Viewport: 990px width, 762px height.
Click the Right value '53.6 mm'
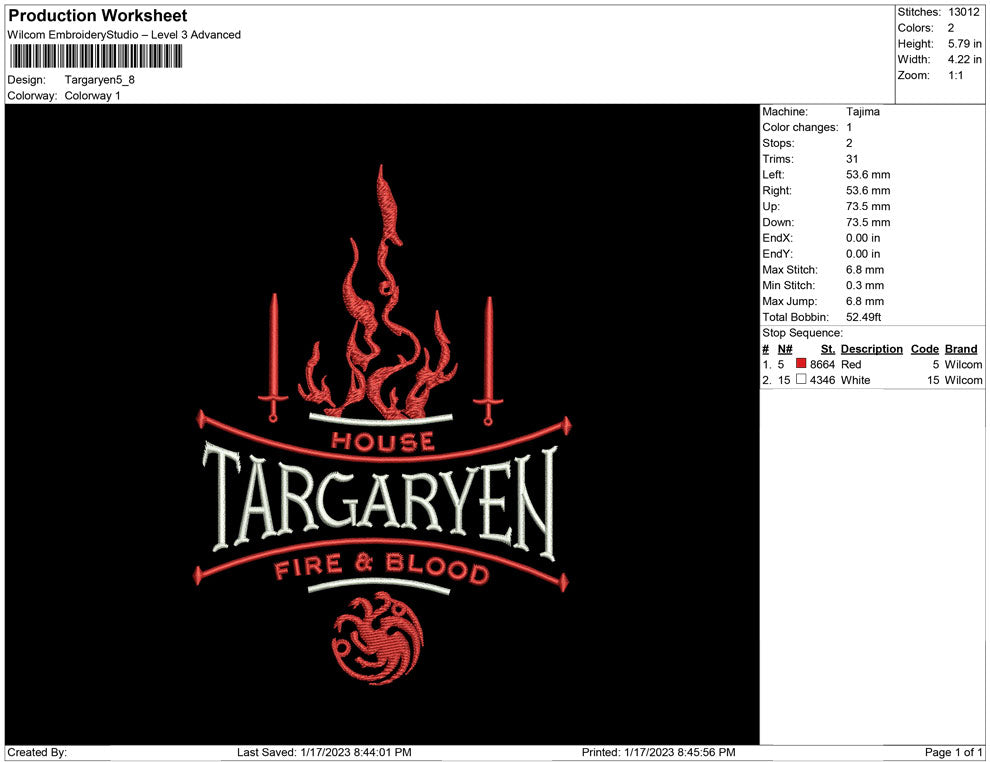pos(868,191)
